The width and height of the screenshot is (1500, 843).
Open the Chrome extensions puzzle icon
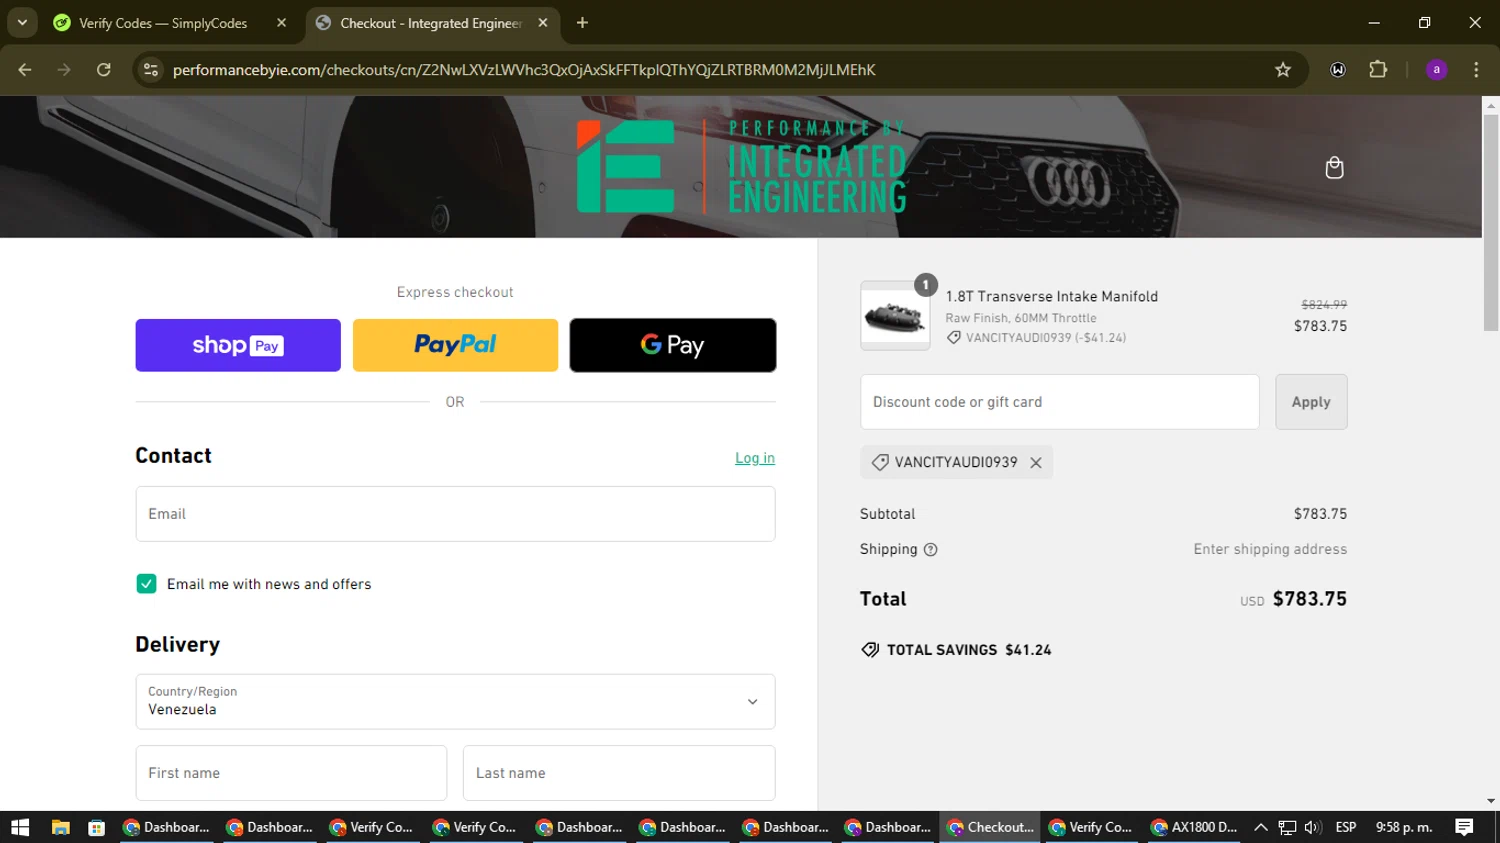(1378, 69)
